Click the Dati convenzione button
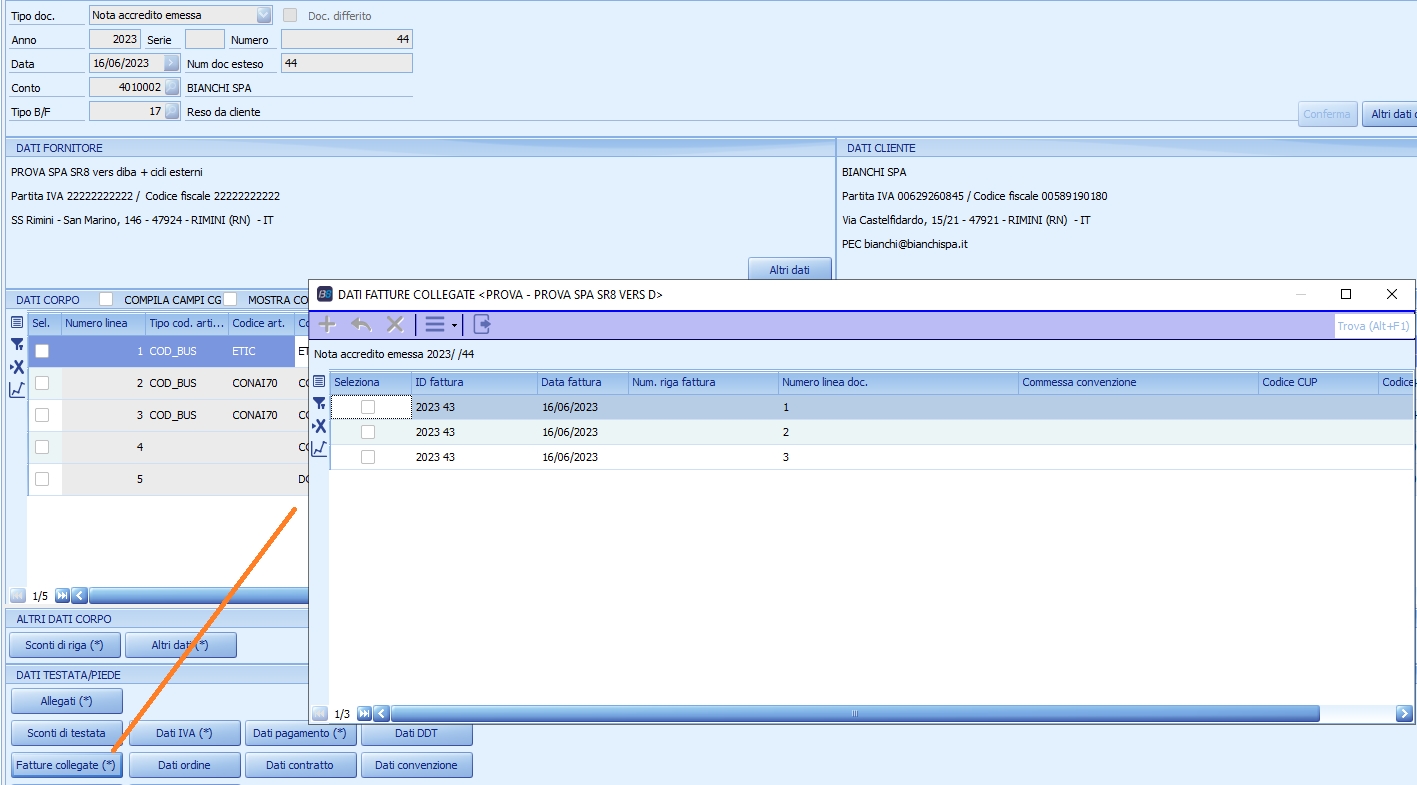 pos(417,765)
